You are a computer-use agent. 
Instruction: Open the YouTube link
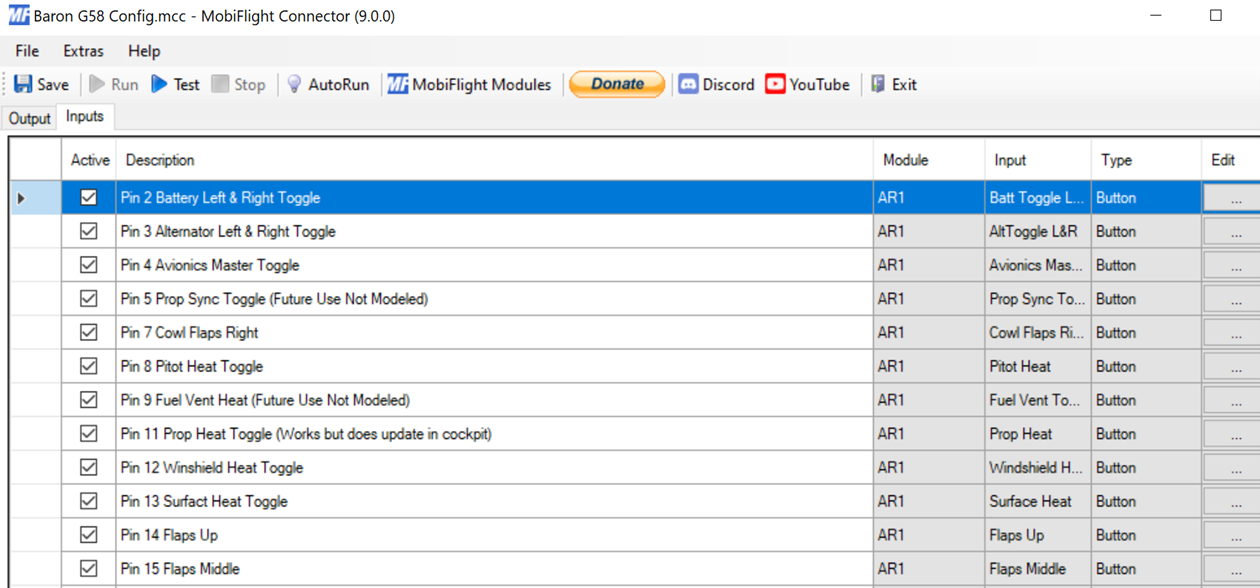[807, 84]
